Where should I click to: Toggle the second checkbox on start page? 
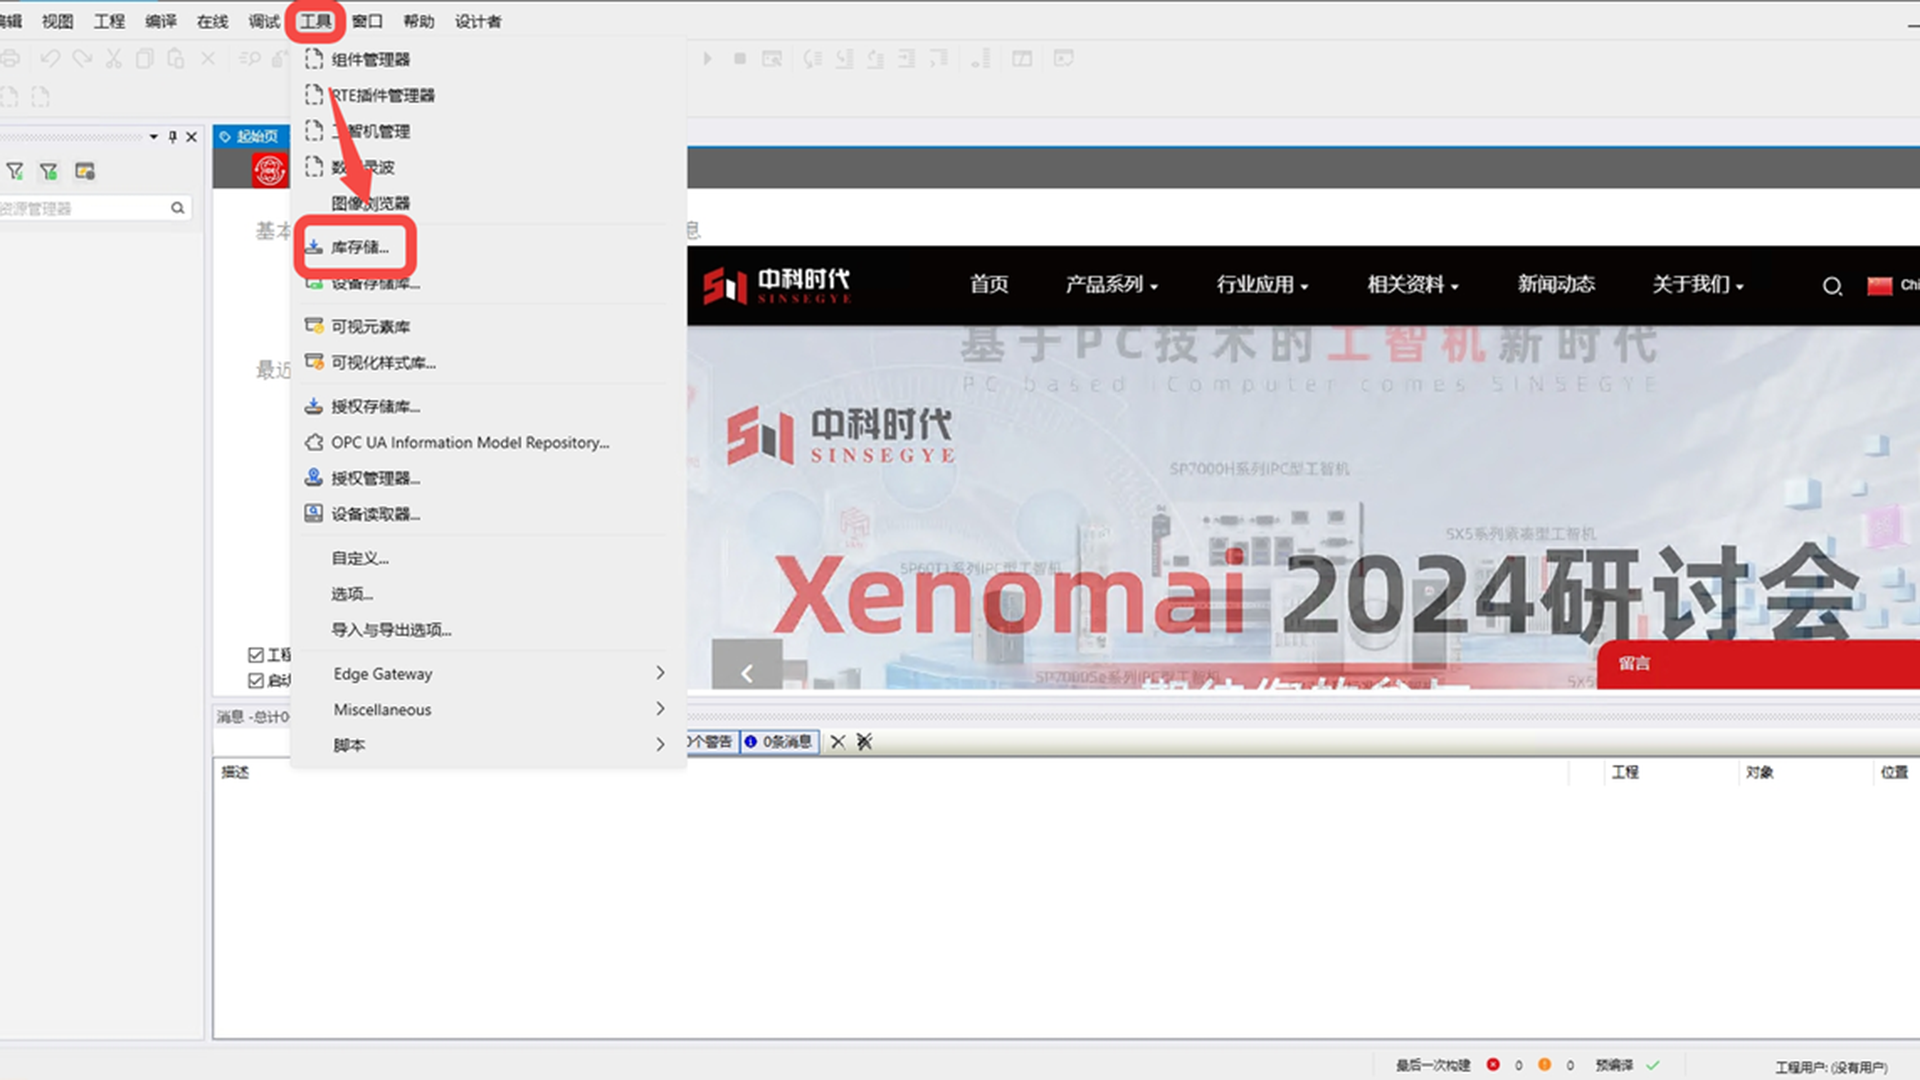pos(256,681)
